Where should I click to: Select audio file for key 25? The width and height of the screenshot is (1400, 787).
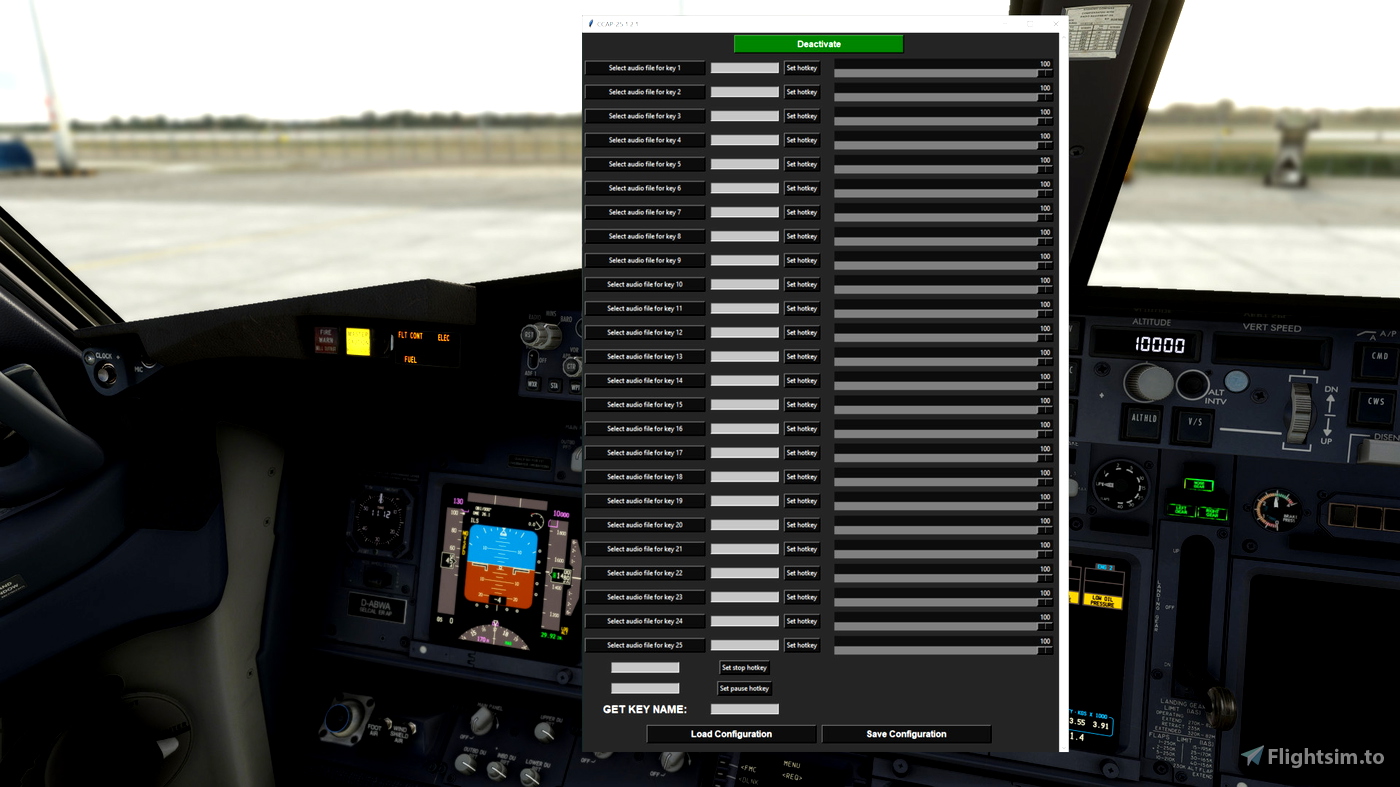point(645,645)
